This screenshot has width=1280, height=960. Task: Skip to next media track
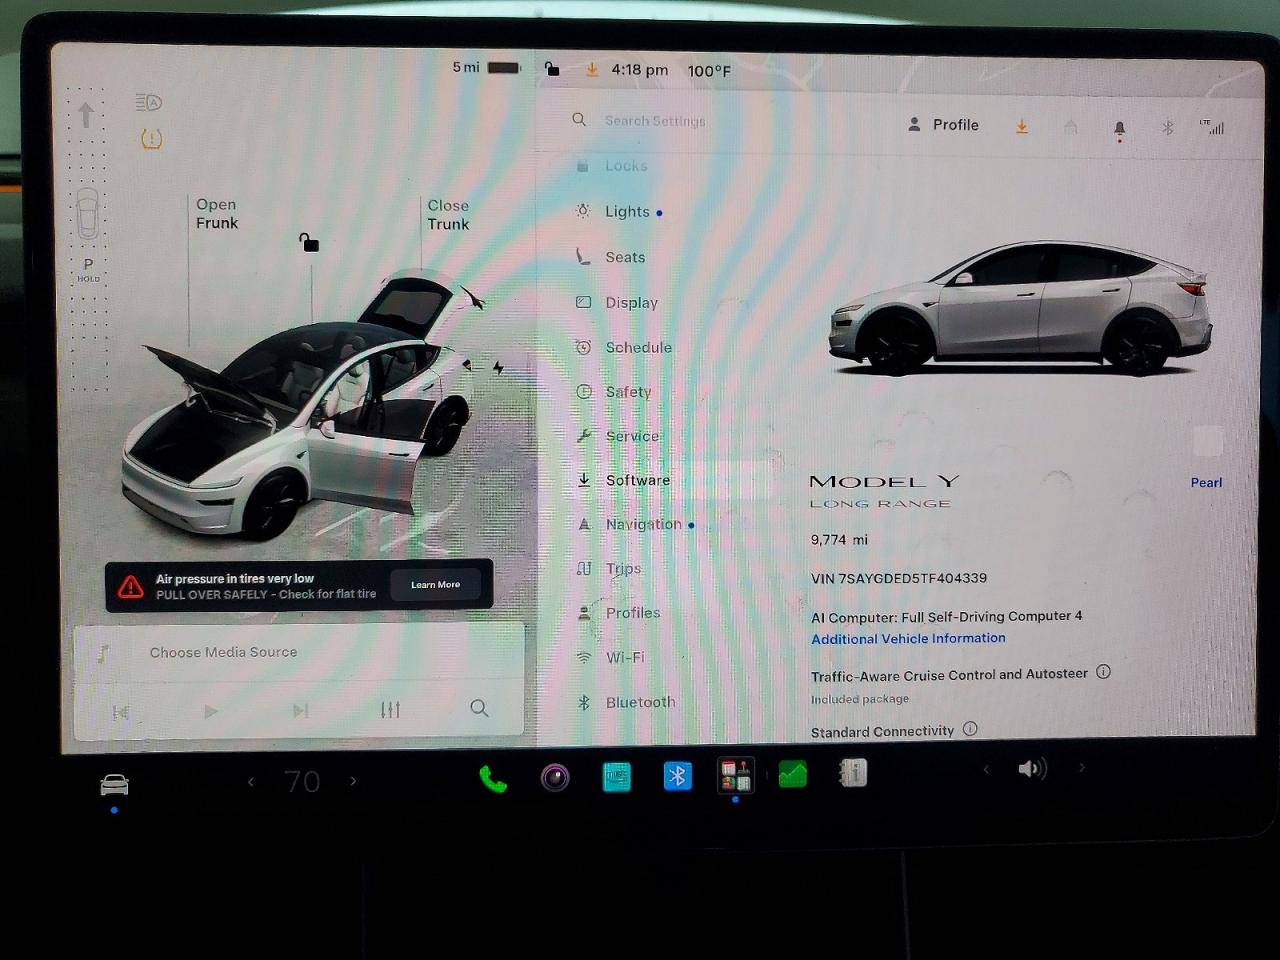(300, 710)
